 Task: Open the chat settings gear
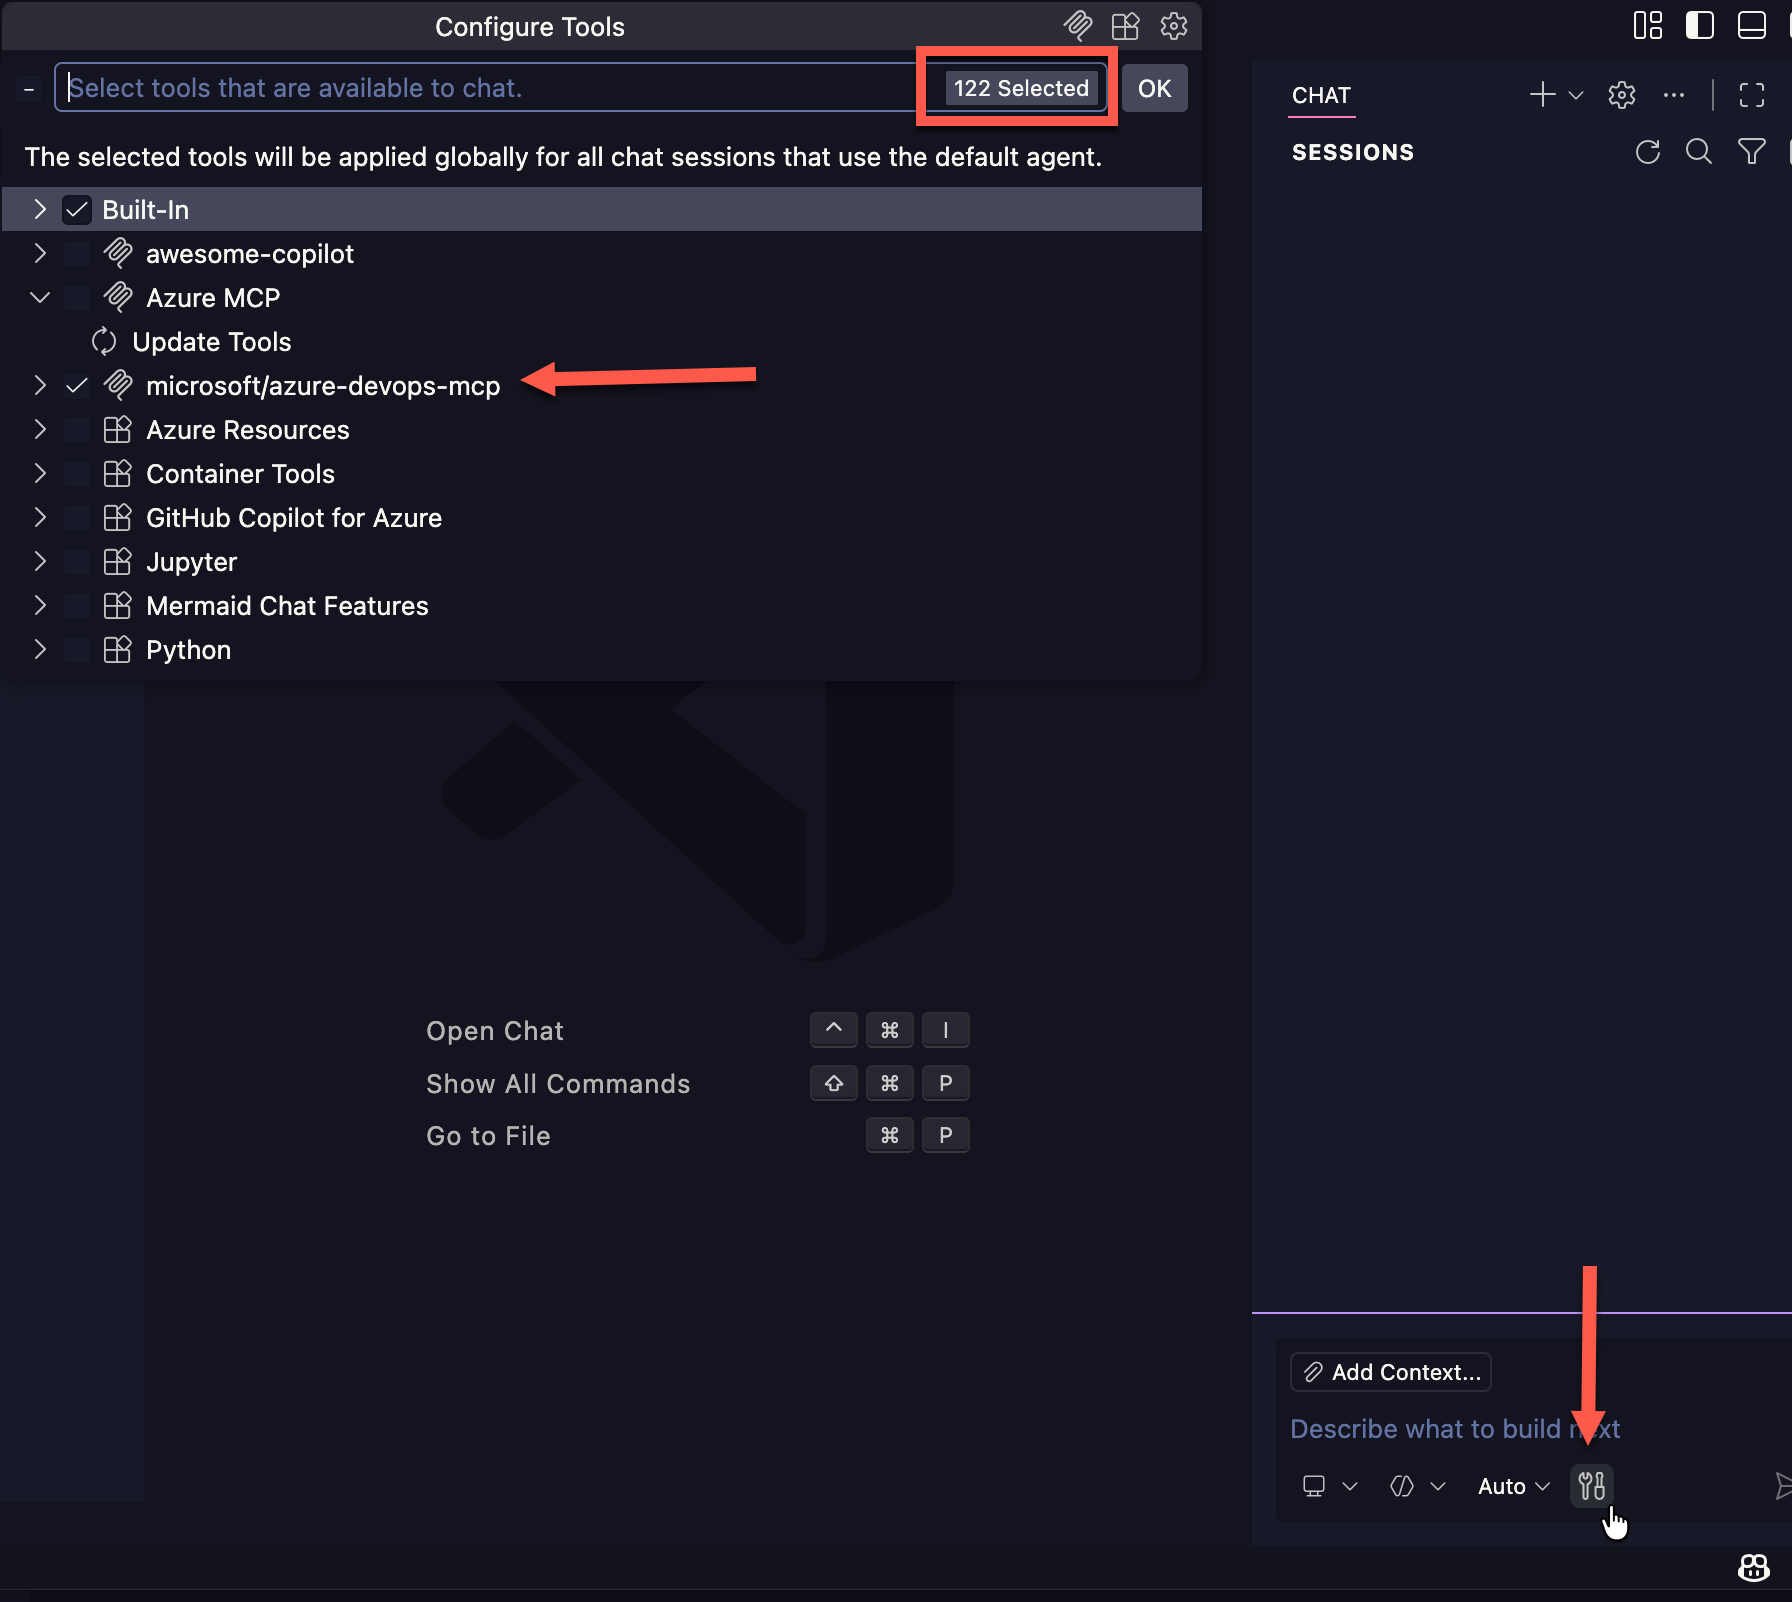click(1622, 95)
